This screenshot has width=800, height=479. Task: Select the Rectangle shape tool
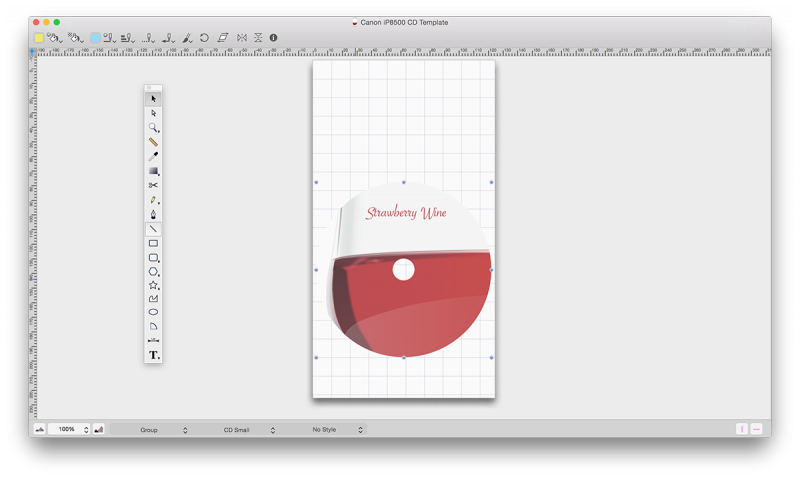point(153,243)
